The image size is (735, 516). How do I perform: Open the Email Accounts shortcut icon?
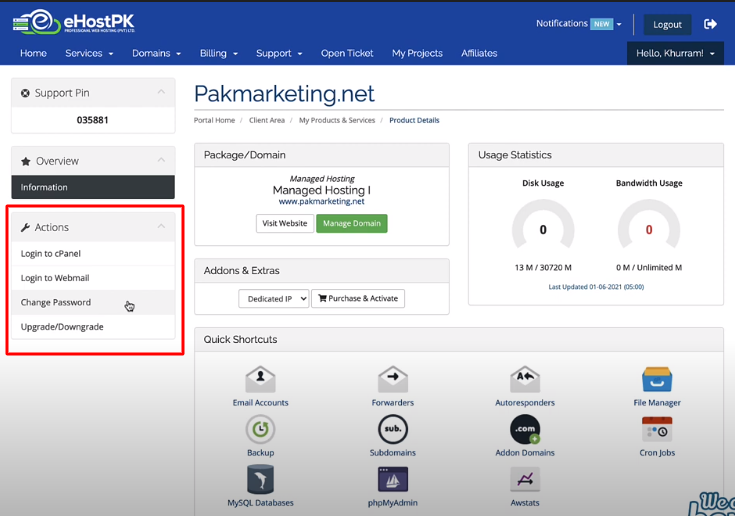260,379
